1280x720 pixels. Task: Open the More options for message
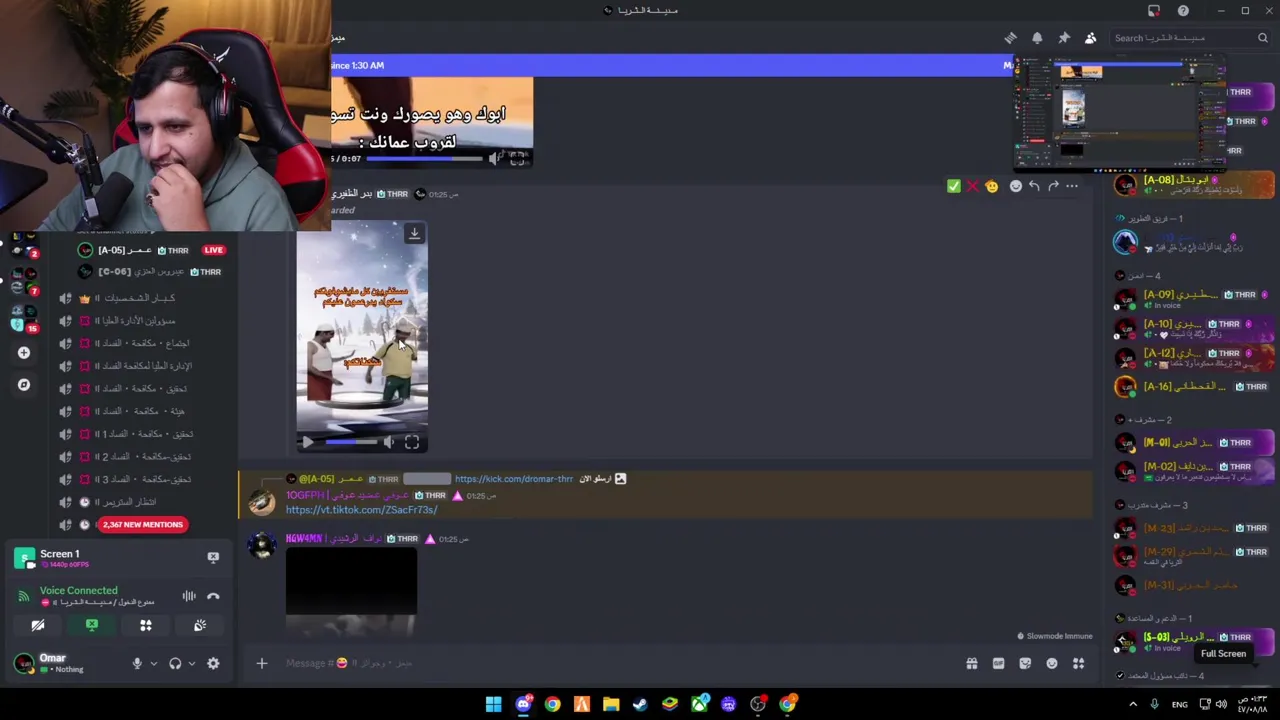1072,186
